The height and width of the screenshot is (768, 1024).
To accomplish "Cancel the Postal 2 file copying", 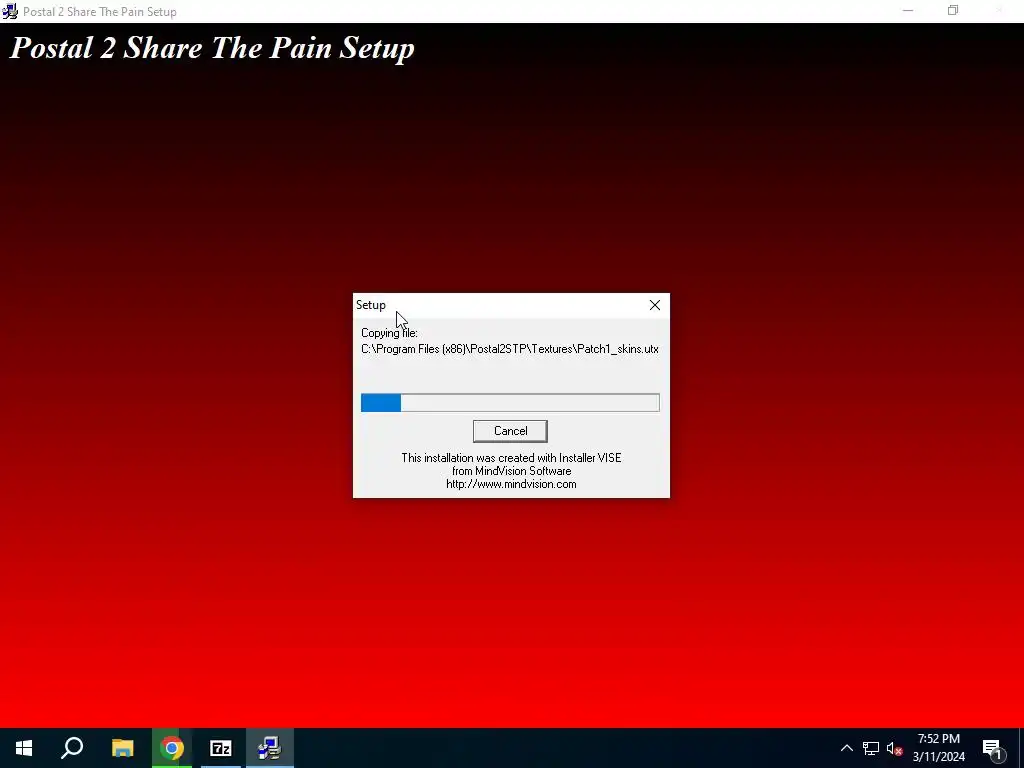I will [x=510, y=431].
